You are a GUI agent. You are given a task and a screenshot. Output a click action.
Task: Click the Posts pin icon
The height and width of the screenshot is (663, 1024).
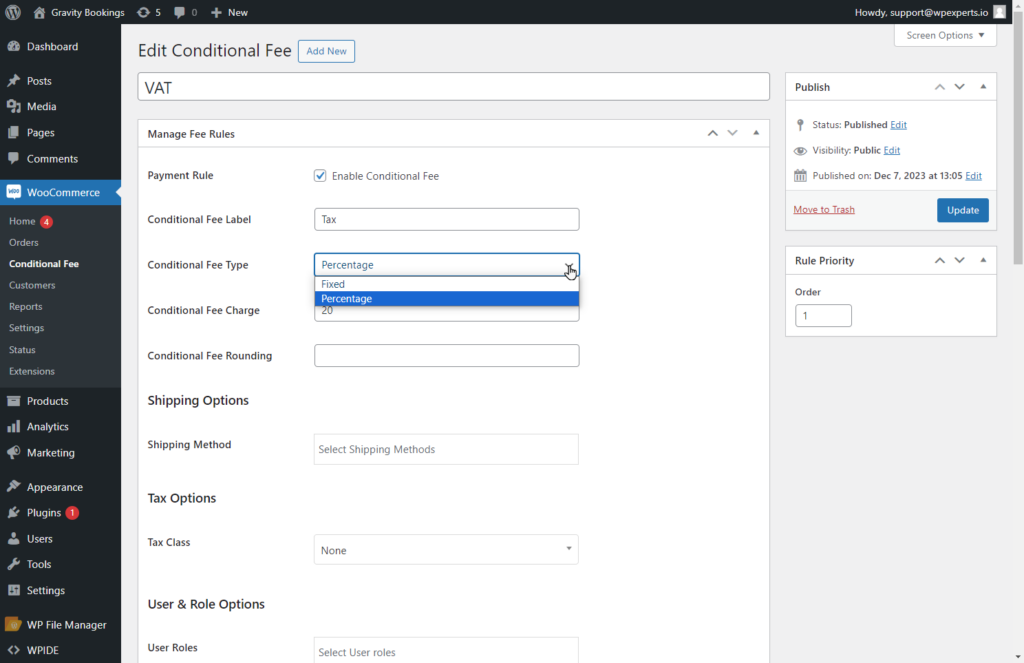[14, 81]
